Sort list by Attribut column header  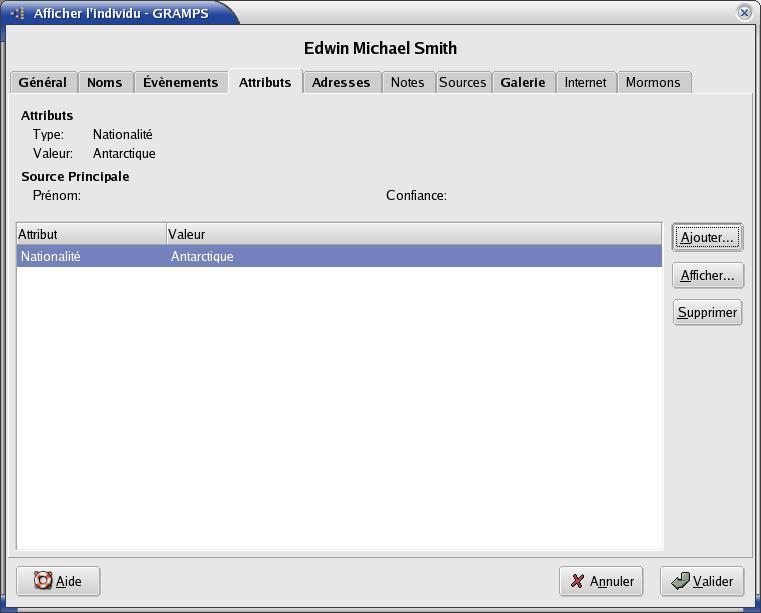pos(91,234)
